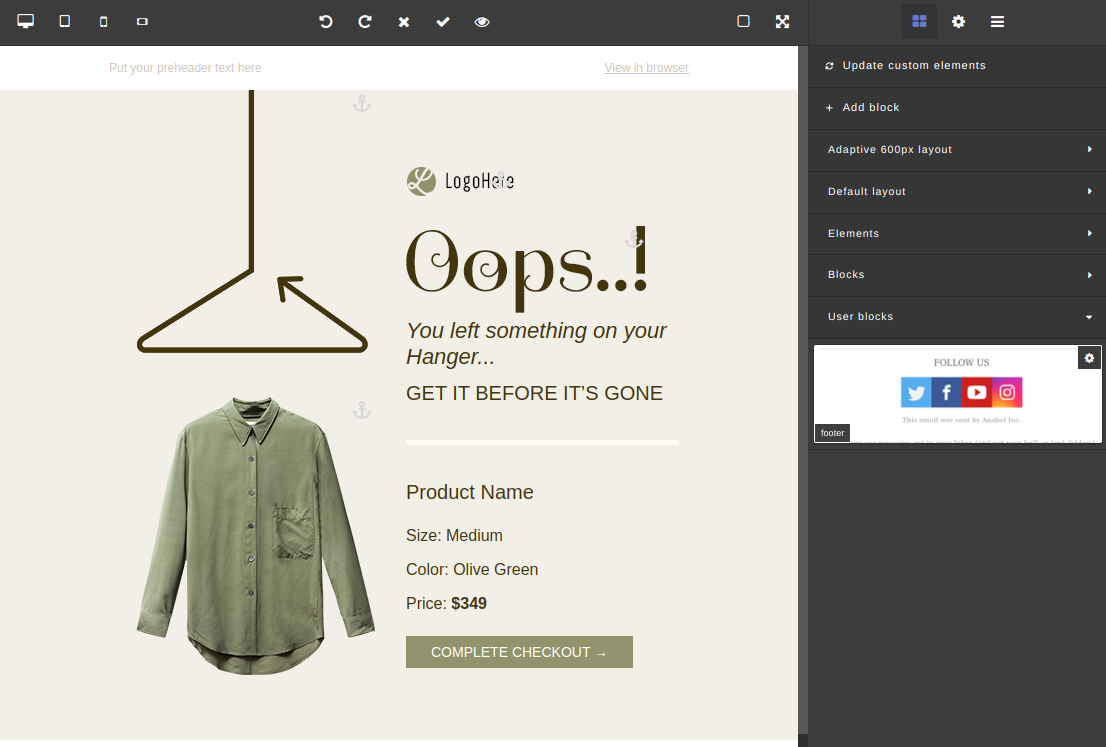Select 'You left something on your Hanger...' text
The width and height of the screenshot is (1106, 747).
[x=536, y=343]
